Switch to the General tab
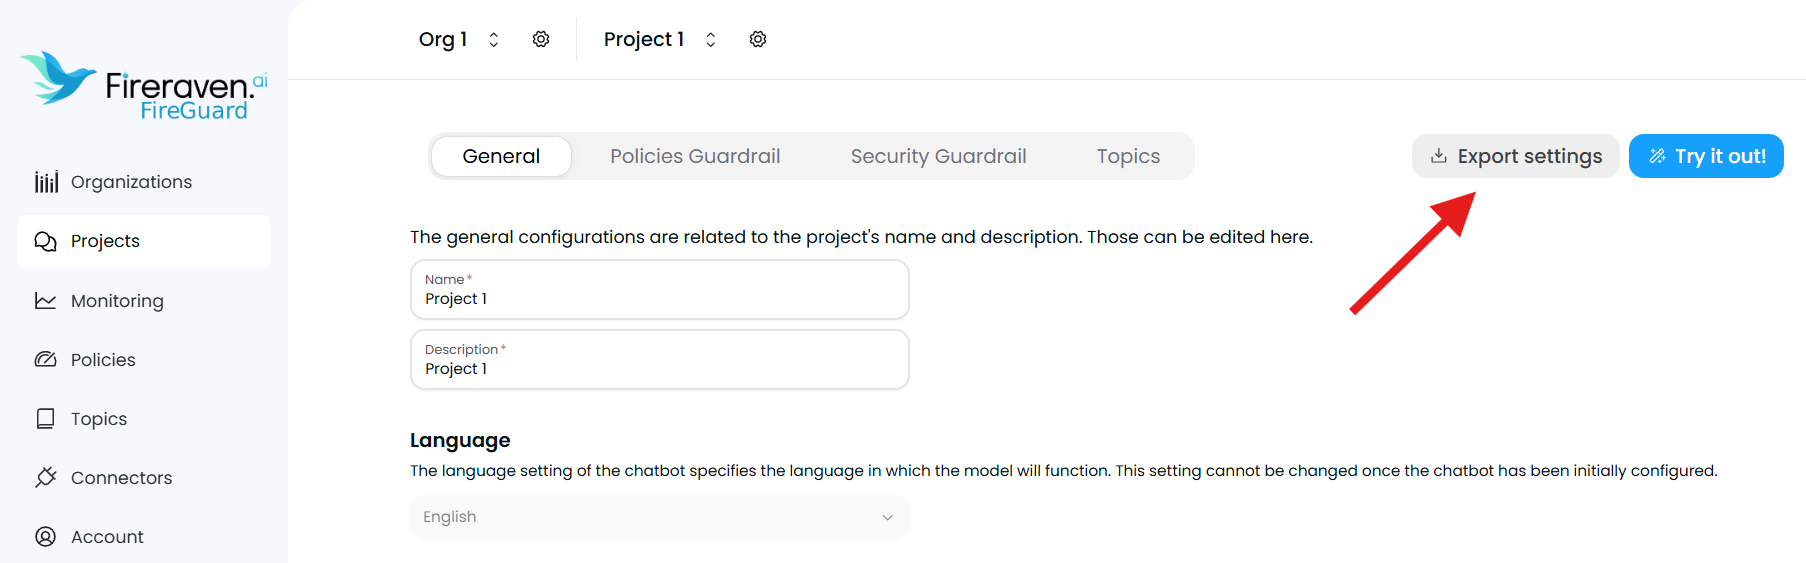 (501, 156)
